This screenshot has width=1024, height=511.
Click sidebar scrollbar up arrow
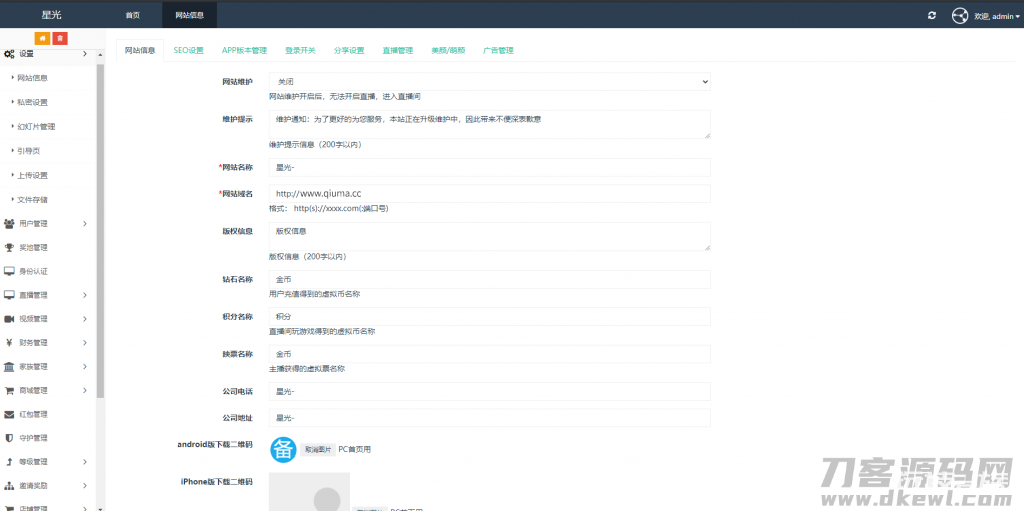click(100, 55)
